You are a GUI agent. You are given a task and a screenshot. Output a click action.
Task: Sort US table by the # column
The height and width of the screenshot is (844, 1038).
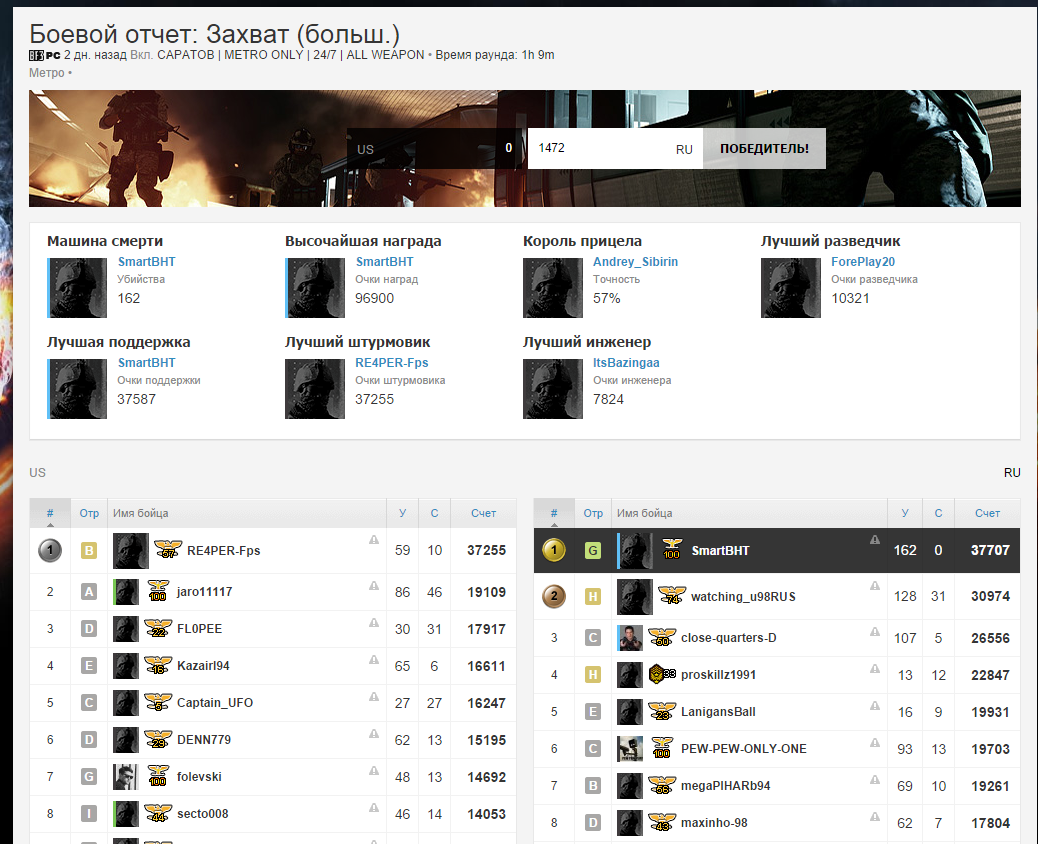pyautogui.click(x=50, y=513)
